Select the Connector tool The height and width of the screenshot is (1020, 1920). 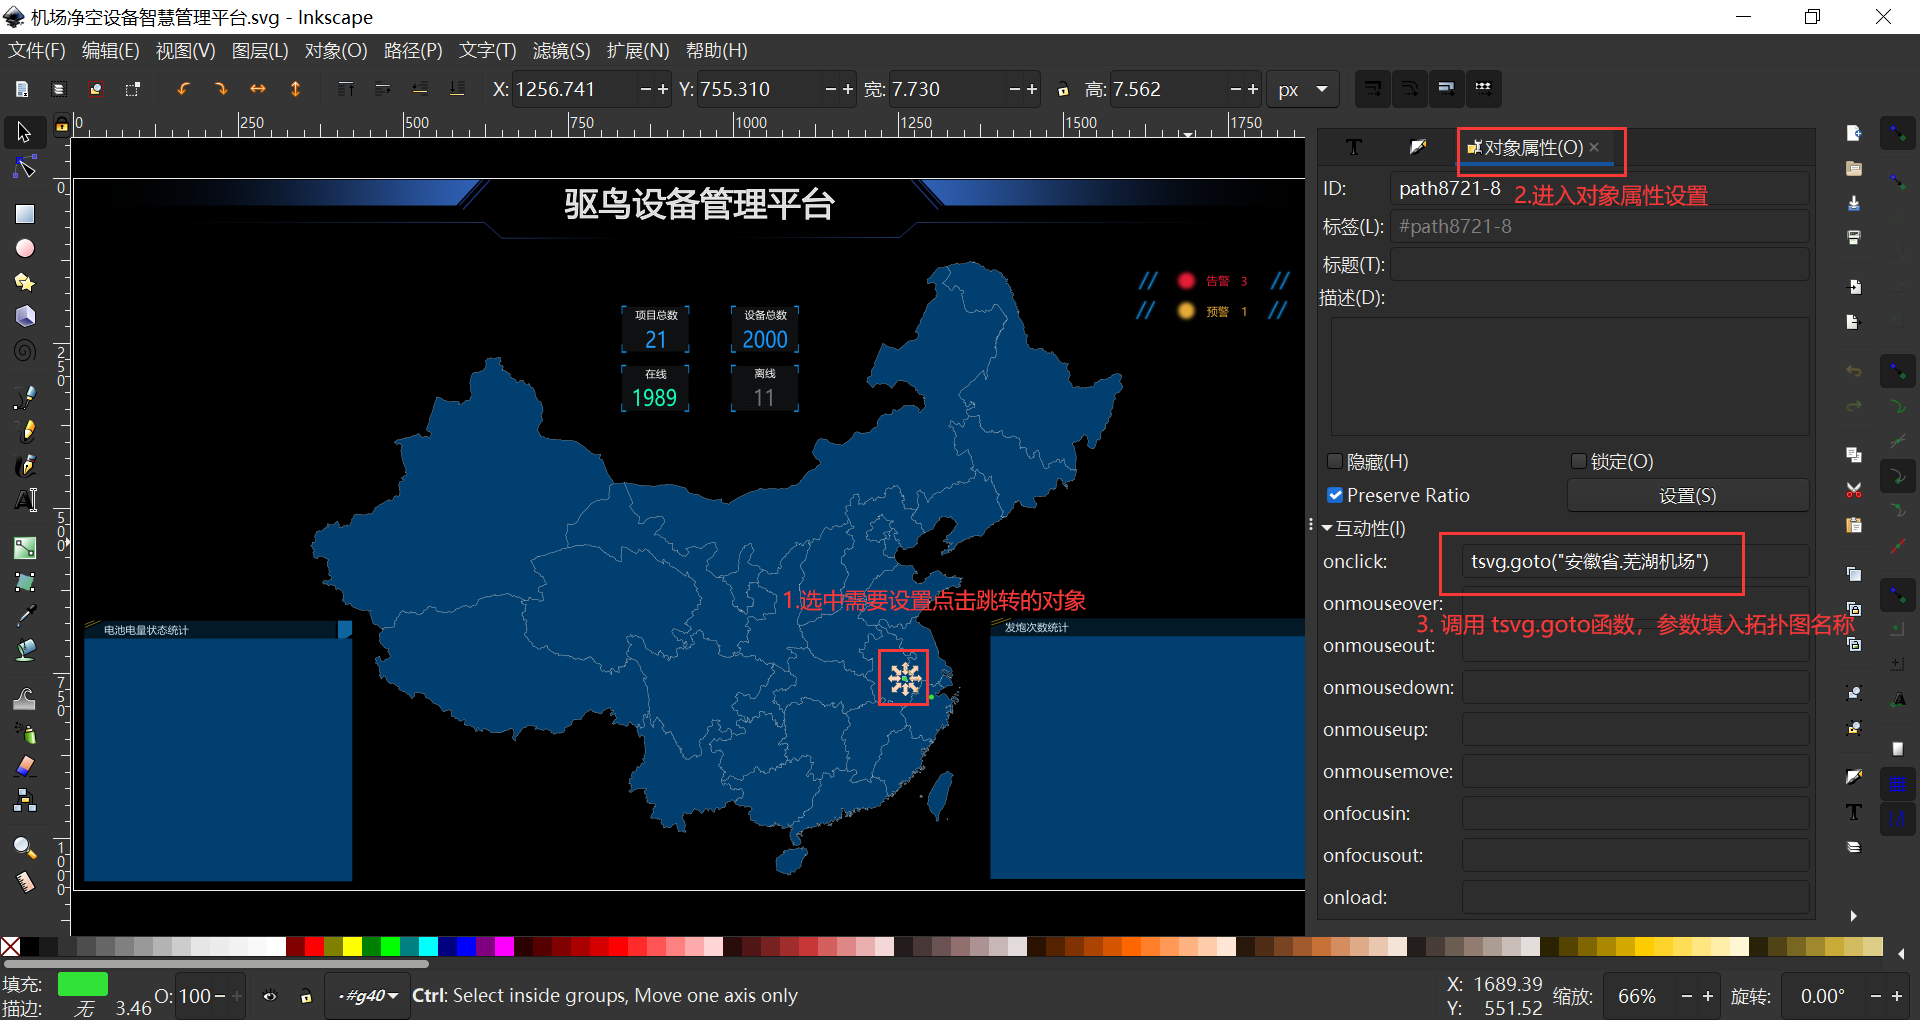(24, 800)
